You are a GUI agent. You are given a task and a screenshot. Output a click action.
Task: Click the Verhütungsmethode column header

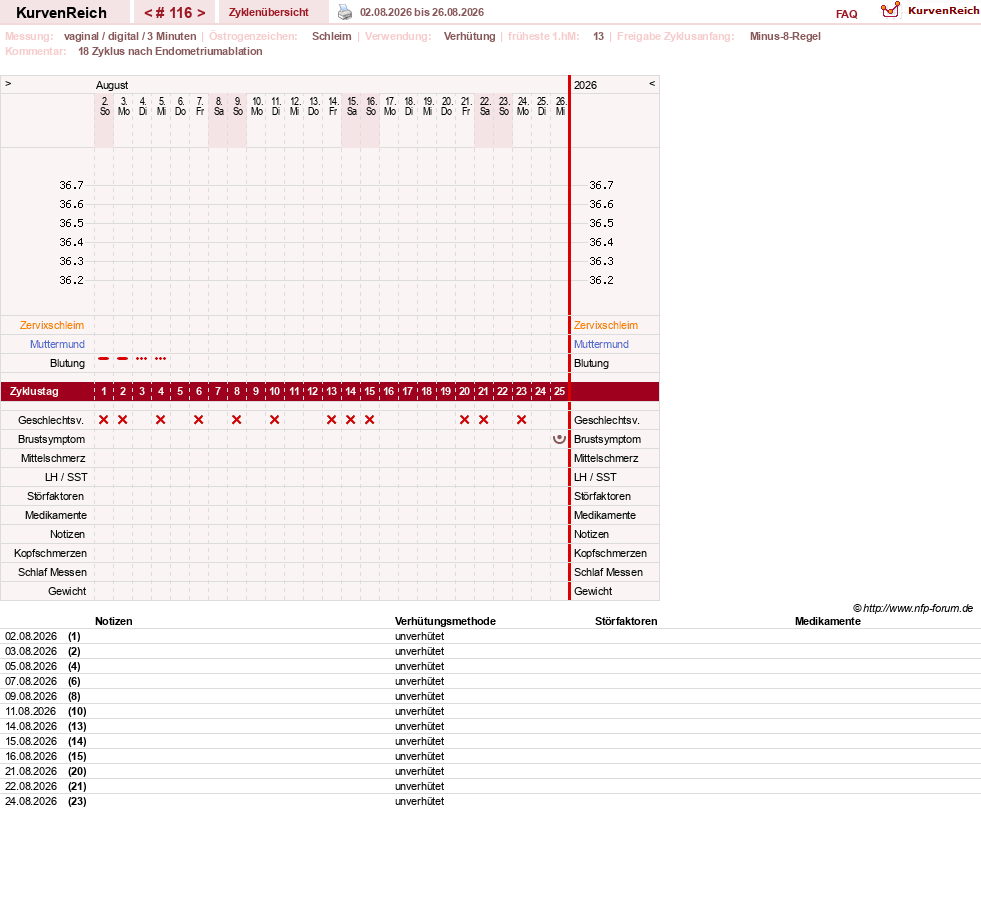[x=445, y=621]
